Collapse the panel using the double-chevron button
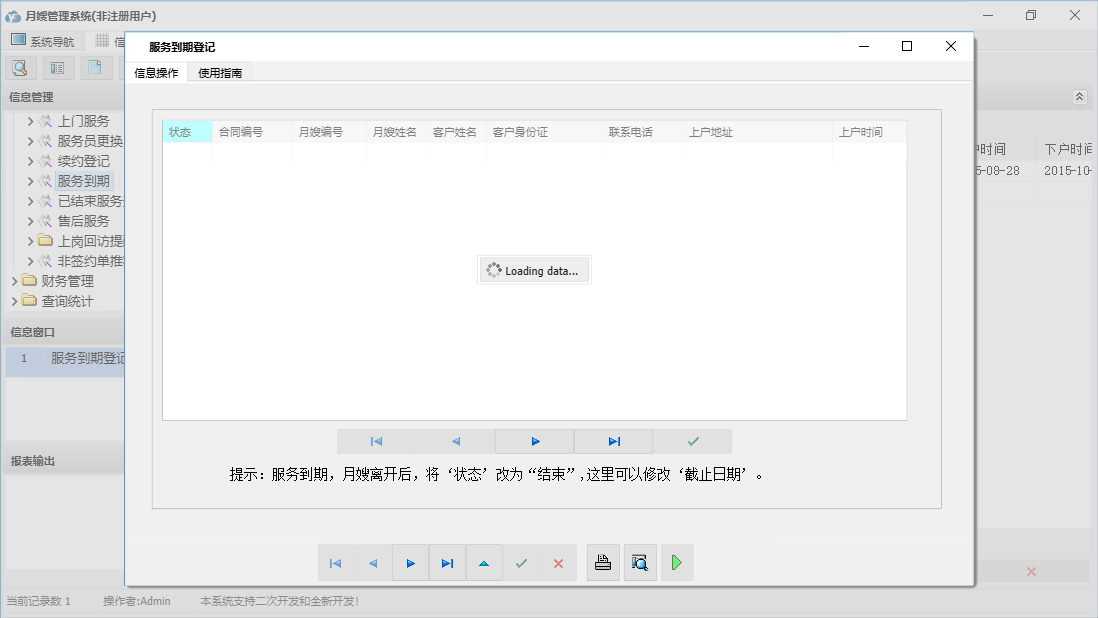This screenshot has height=618, width=1098. (1079, 97)
